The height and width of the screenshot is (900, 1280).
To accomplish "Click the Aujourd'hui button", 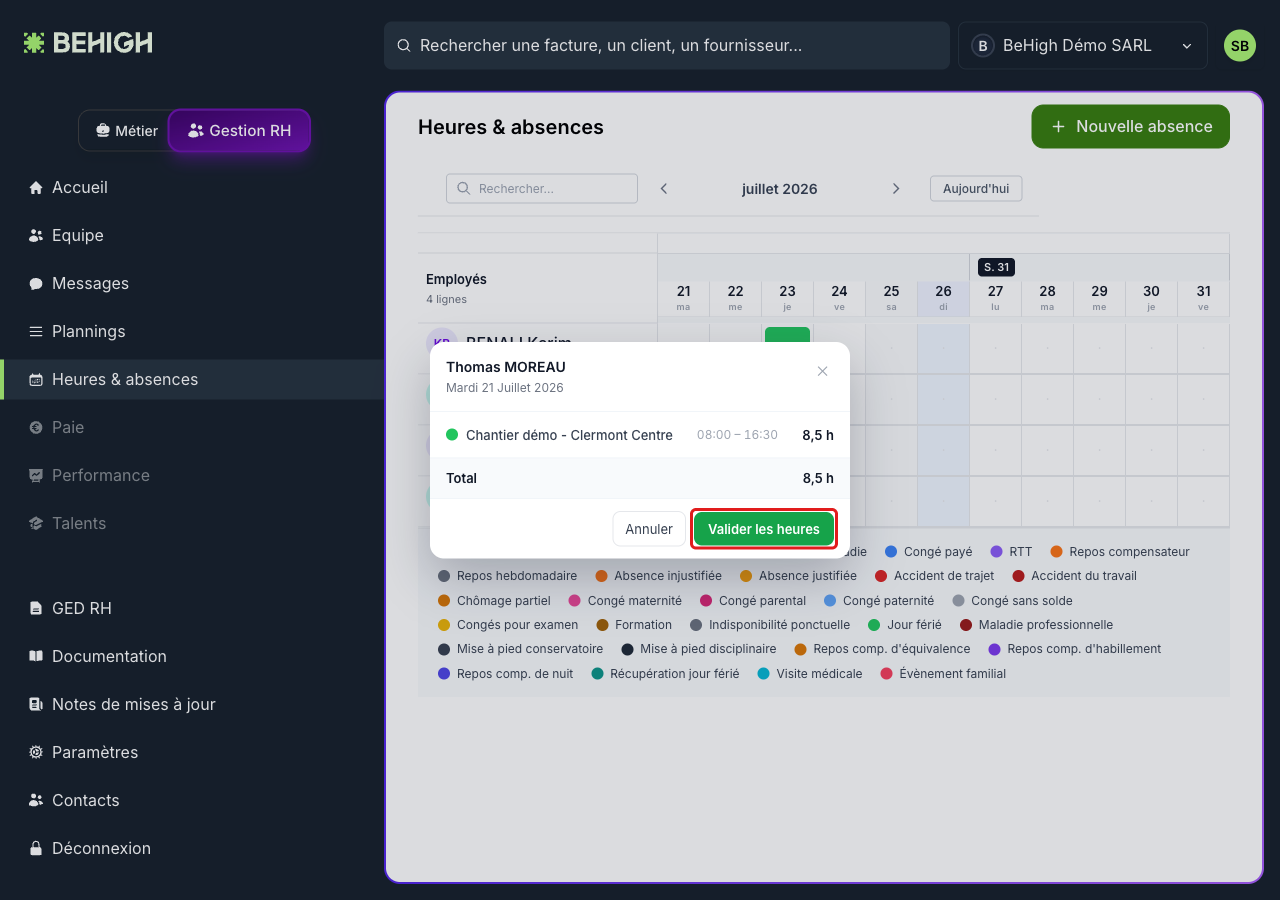I will click(x=976, y=189).
